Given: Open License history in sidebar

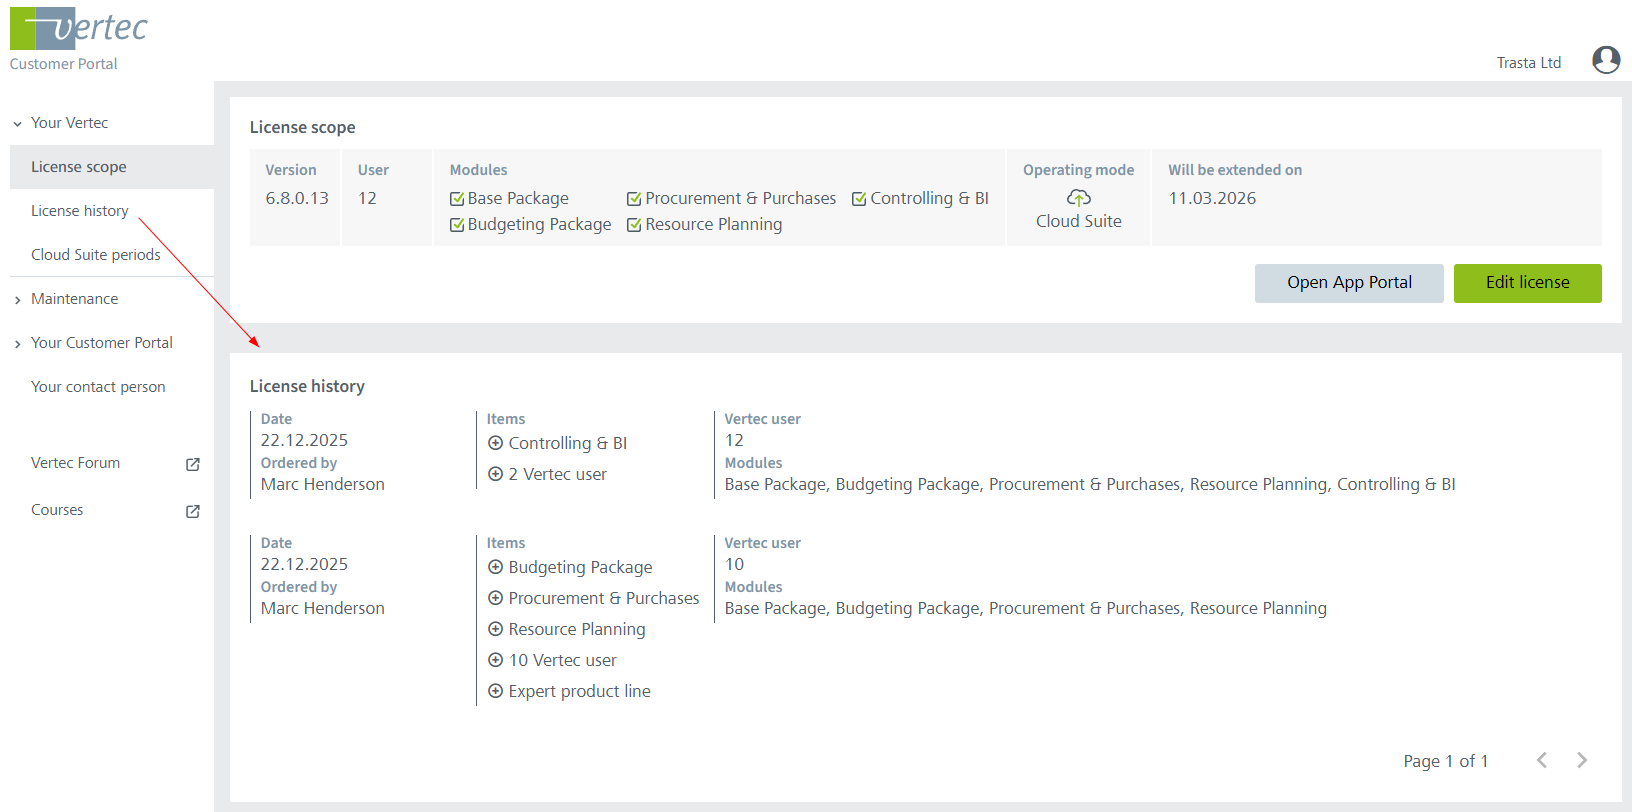Looking at the screenshot, I should [80, 211].
